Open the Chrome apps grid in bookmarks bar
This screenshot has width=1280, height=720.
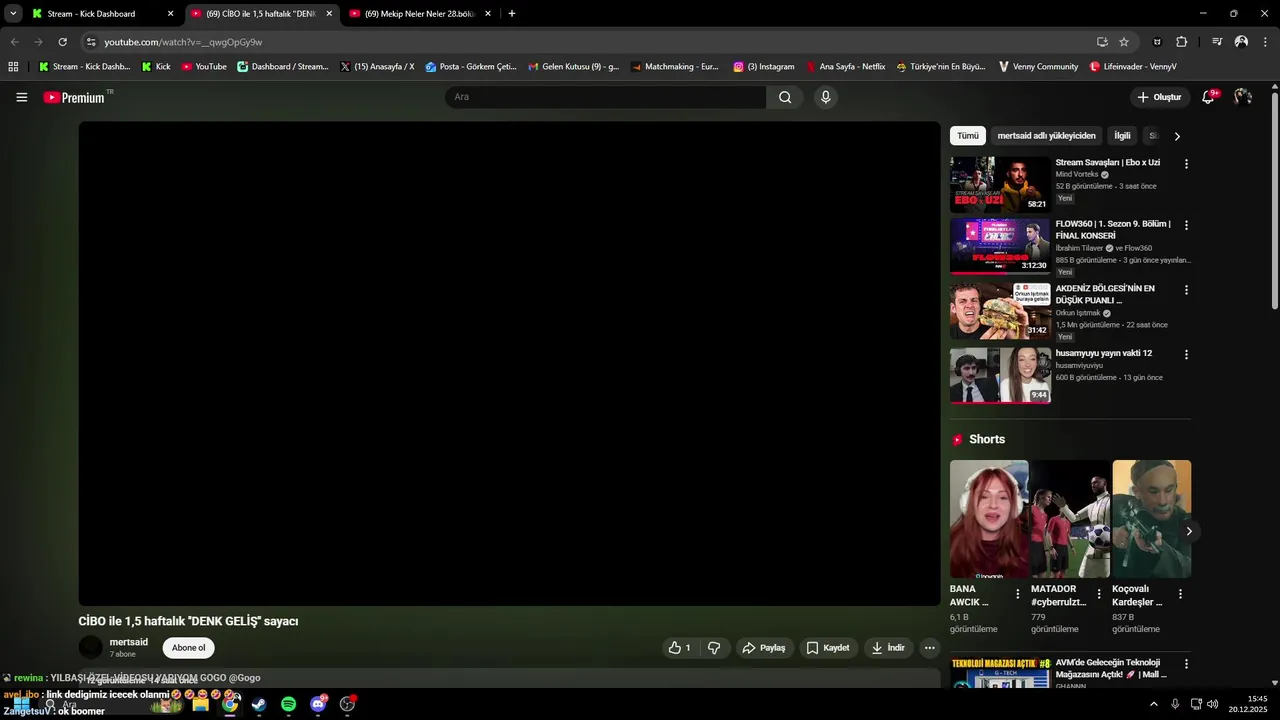13,67
